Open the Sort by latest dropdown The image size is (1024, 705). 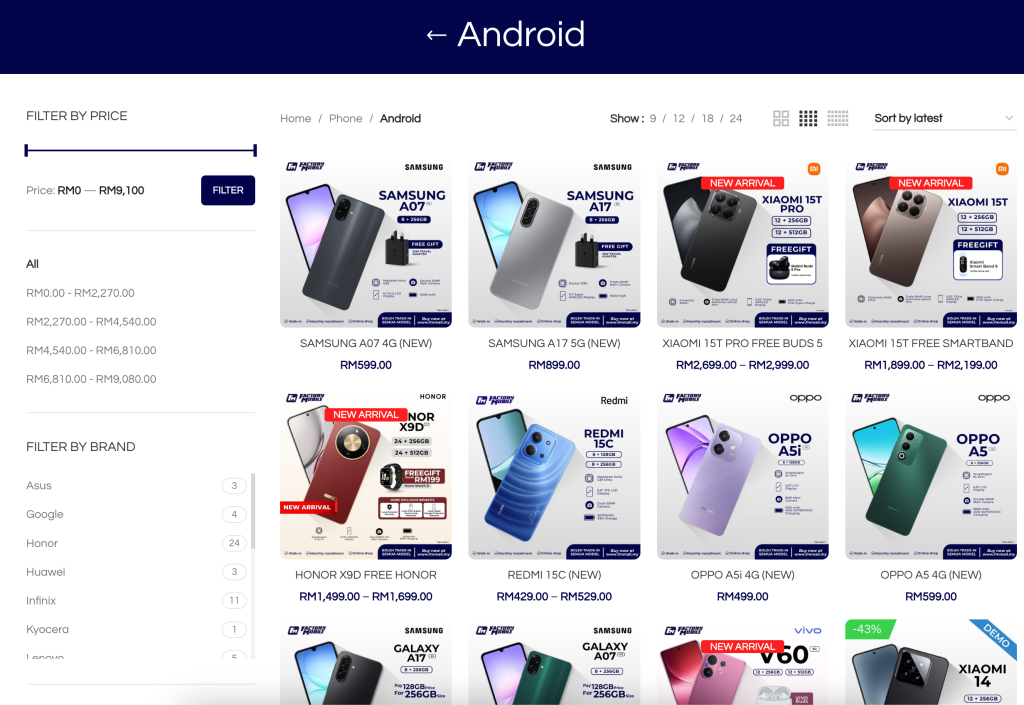(944, 118)
